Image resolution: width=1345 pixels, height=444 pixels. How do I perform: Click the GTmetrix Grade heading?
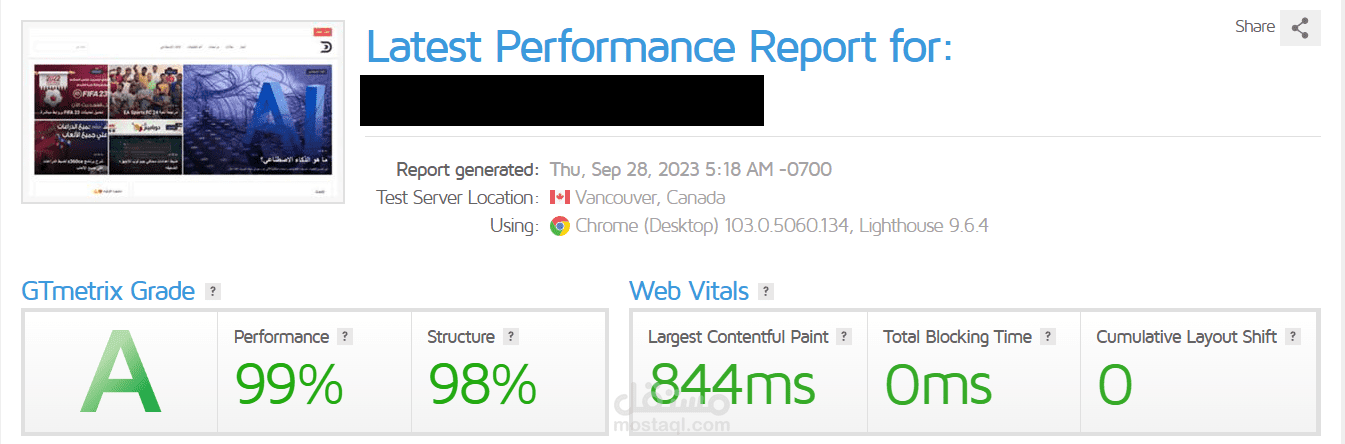[x=108, y=291]
